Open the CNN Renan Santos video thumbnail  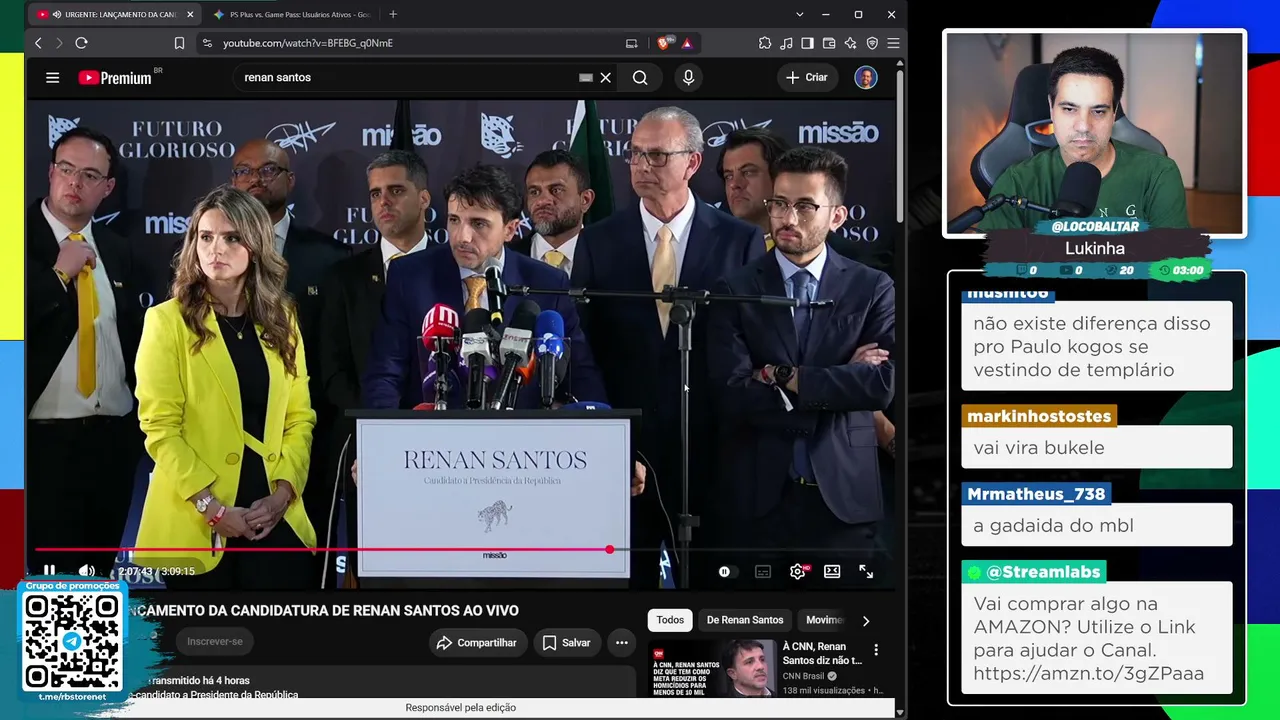coord(713,668)
